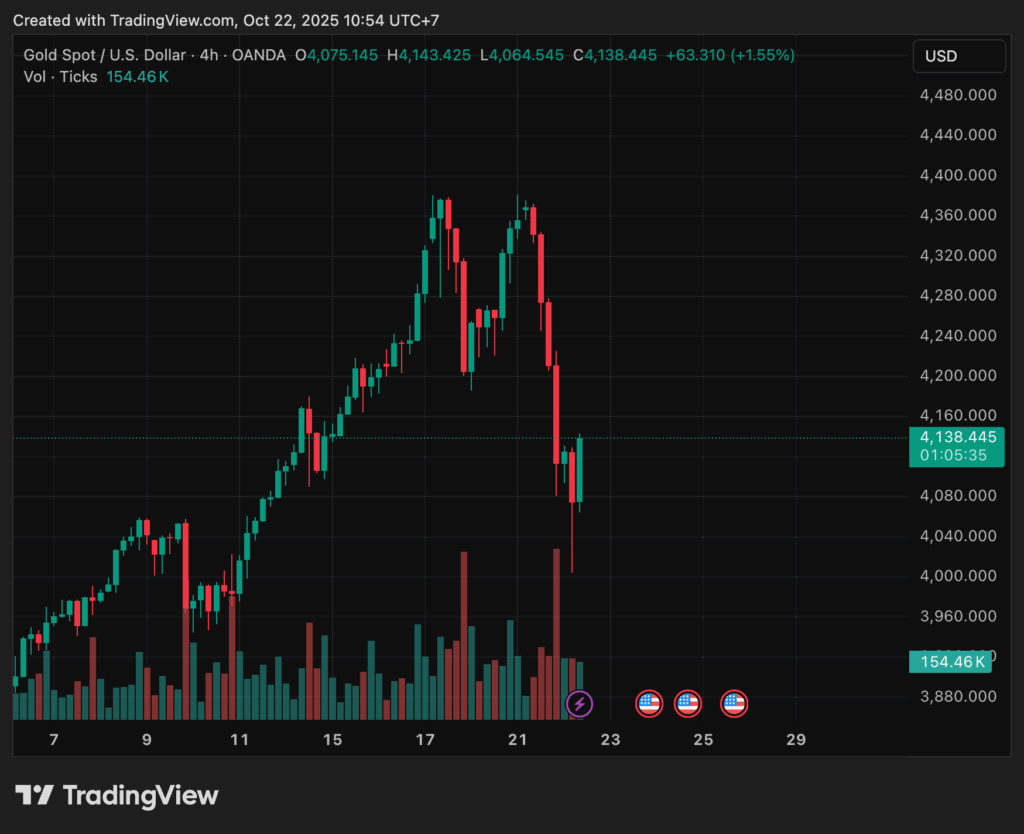This screenshot has width=1024, height=834.
Task: Click the current price label 4,138.445
Action: (958, 437)
